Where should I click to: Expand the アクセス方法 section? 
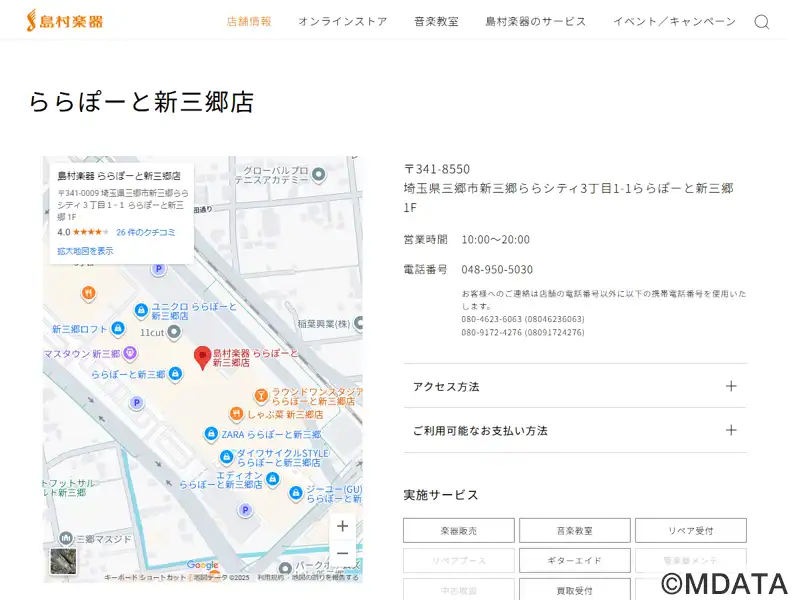[x=575, y=386]
